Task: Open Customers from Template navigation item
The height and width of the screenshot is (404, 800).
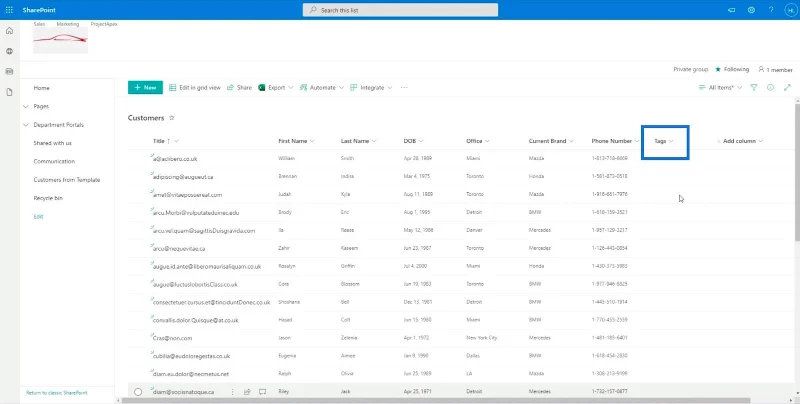Action: [67, 180]
